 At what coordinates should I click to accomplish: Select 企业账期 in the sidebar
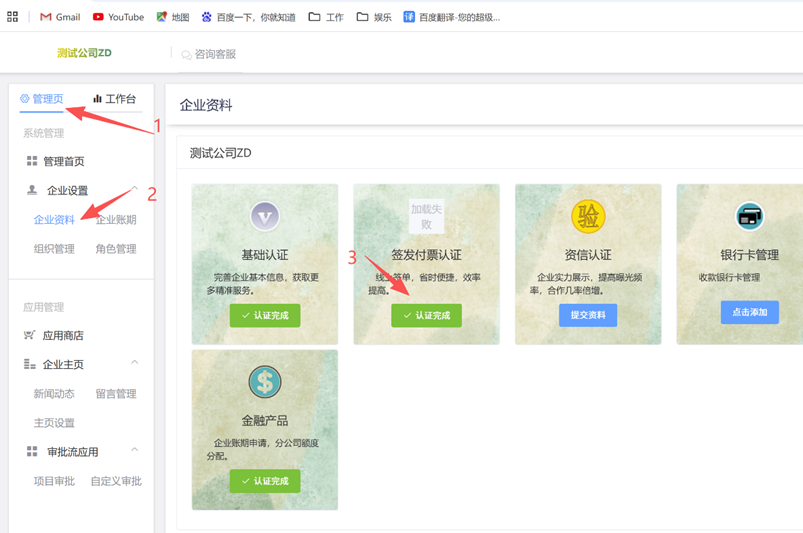click(x=116, y=220)
